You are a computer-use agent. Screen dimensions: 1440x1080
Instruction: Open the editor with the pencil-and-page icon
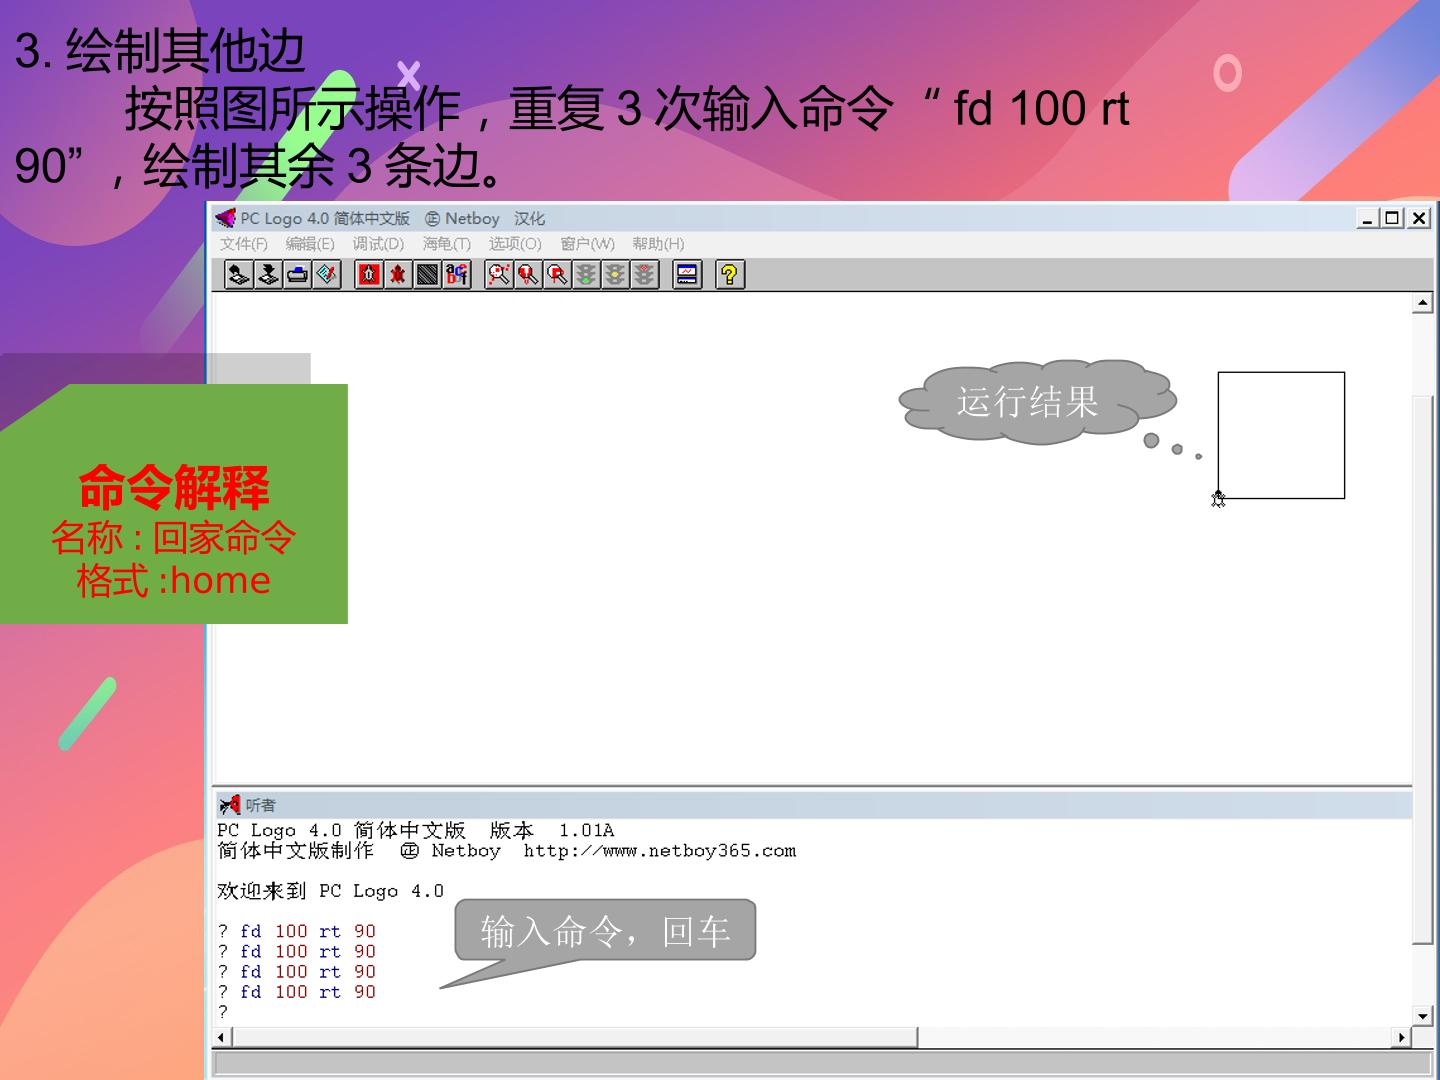(327, 274)
